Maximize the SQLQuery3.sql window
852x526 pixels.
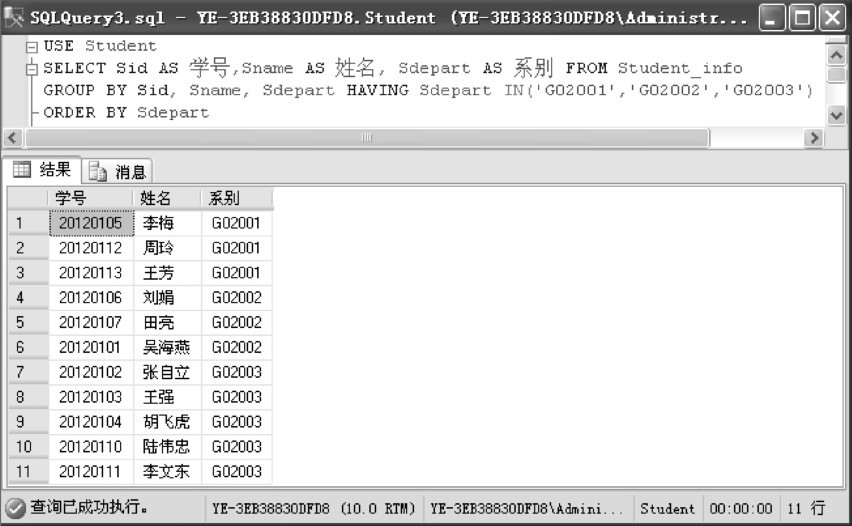click(801, 18)
